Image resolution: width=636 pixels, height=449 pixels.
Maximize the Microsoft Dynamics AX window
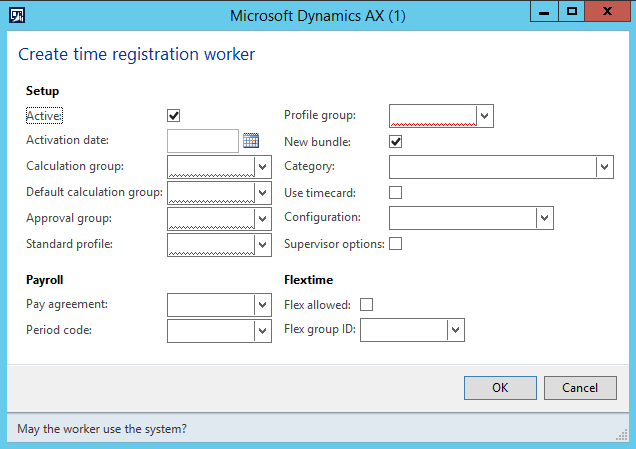point(572,11)
